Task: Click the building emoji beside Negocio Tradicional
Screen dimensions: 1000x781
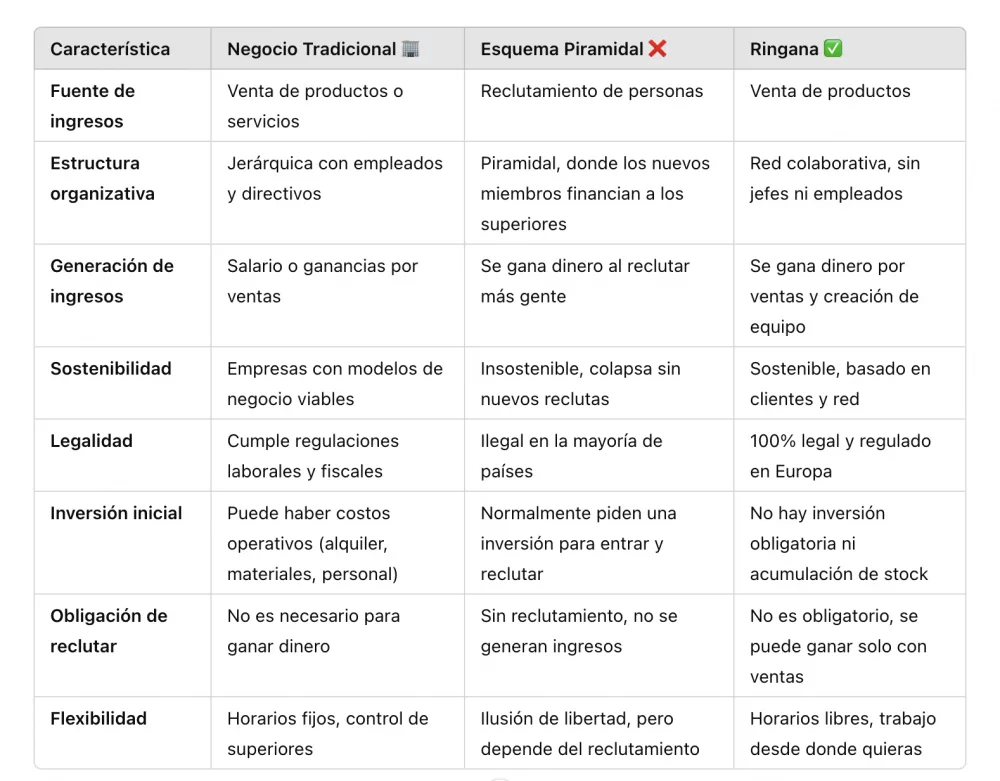Action: (410, 49)
